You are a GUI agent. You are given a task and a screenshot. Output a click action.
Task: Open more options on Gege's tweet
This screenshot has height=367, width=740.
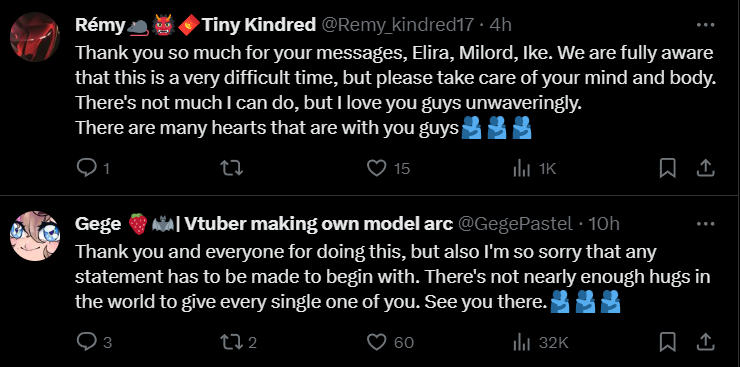coord(706,224)
